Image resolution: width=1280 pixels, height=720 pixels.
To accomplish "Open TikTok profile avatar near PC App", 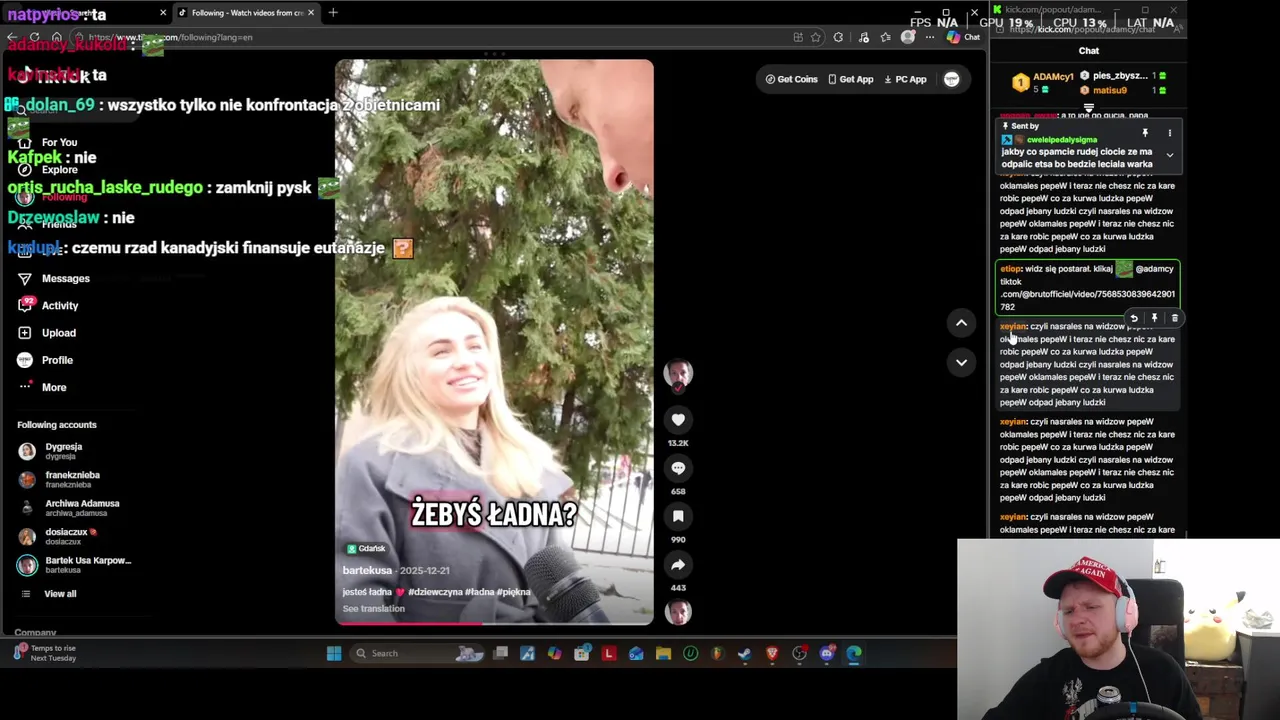I will [x=951, y=79].
